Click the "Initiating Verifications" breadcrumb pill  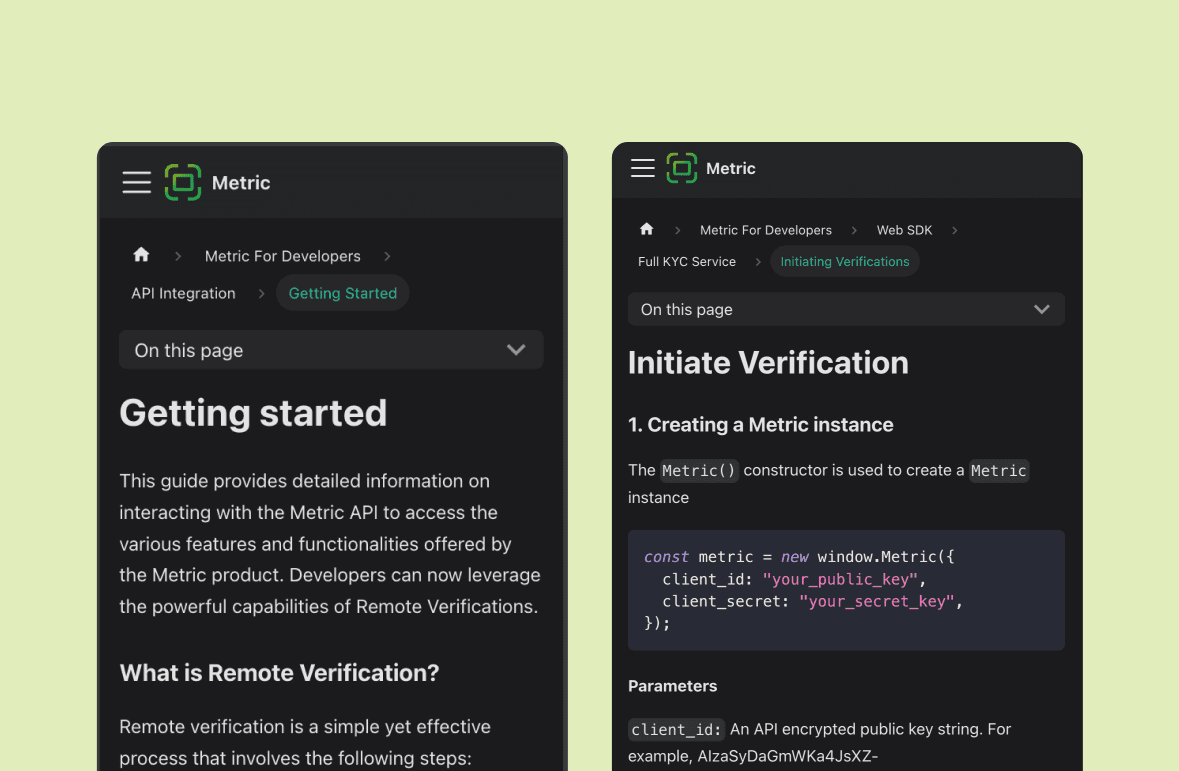tap(844, 261)
